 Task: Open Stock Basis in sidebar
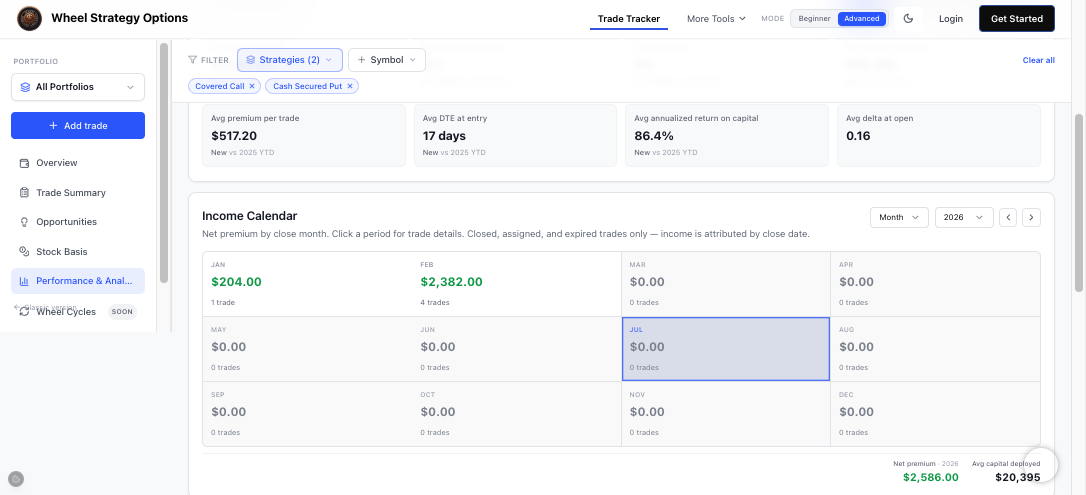tap(78, 251)
